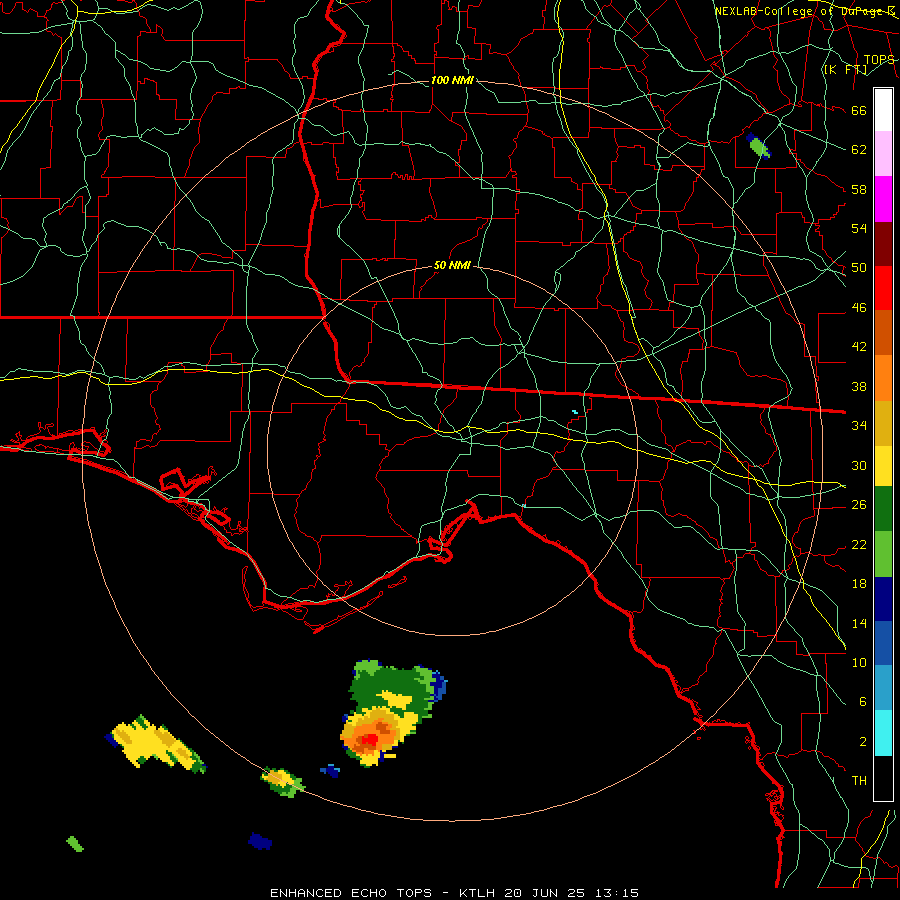Click the light orange legend swatch
Screen dimensions: 900x900
(x=883, y=378)
